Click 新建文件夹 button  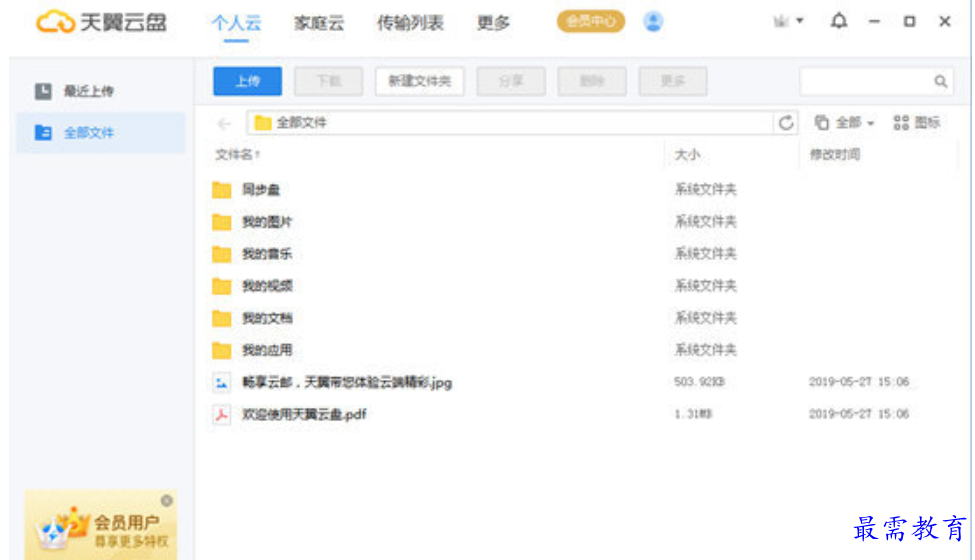tap(420, 81)
